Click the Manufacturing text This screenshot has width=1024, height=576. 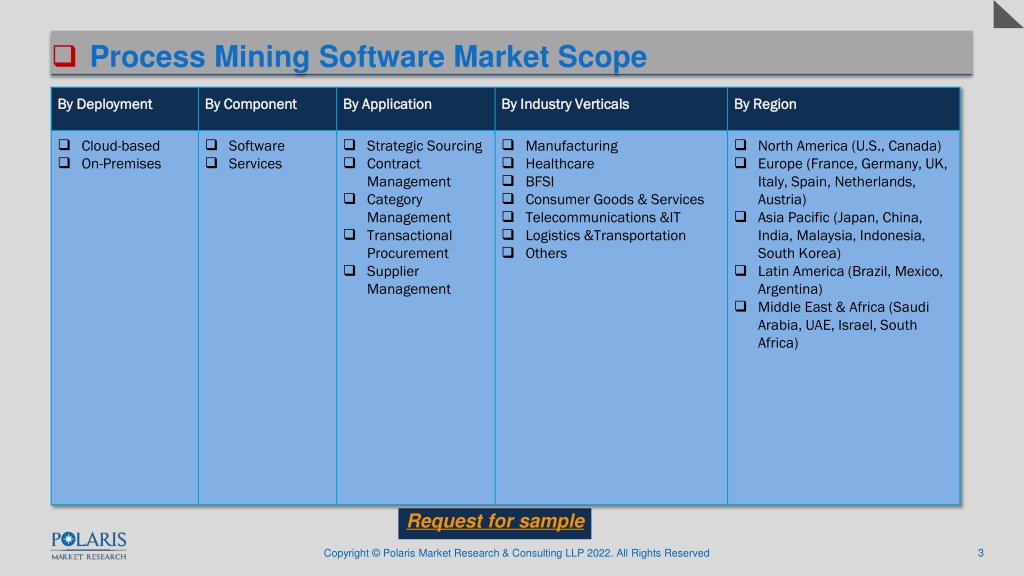(572, 146)
